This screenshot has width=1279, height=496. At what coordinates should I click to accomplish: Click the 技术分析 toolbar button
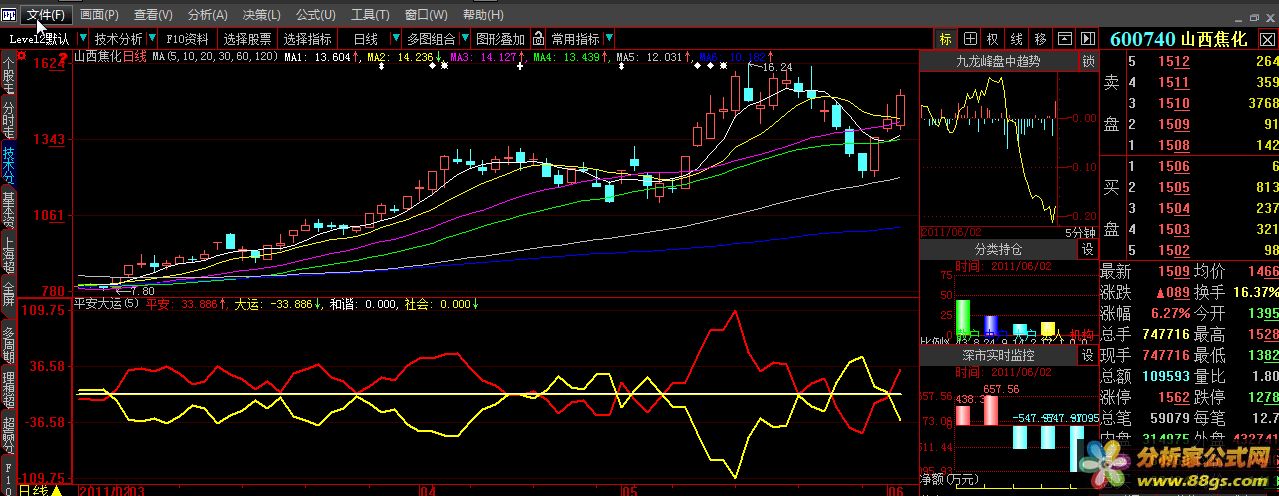point(119,39)
